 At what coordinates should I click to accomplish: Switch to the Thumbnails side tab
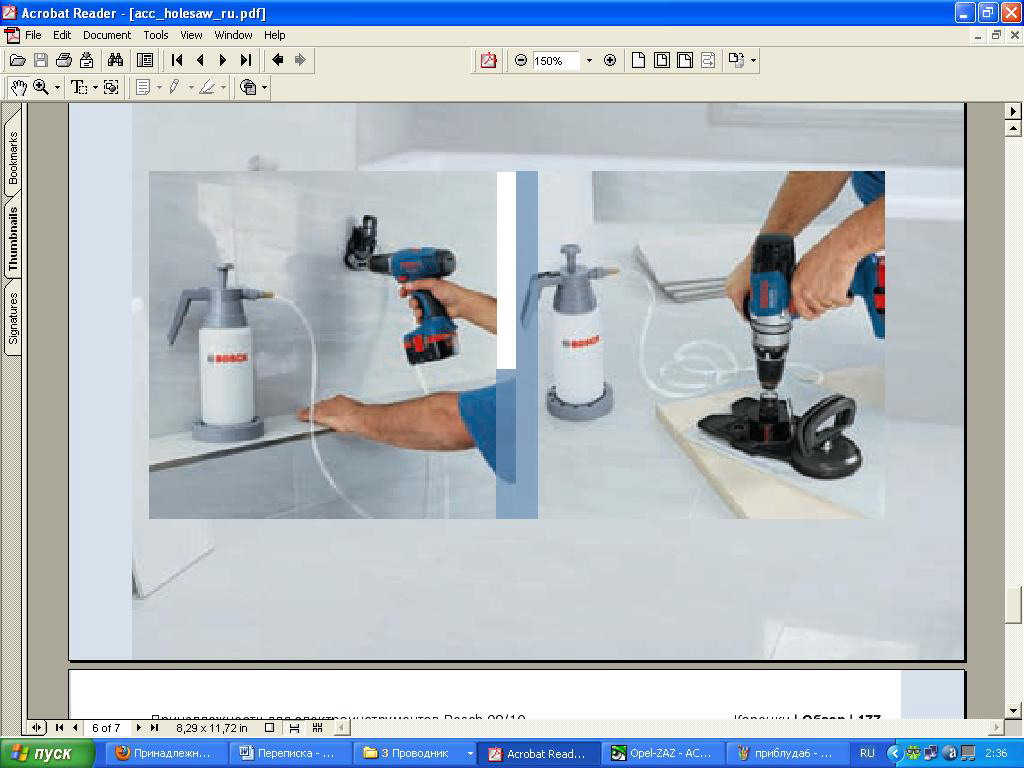(x=13, y=238)
